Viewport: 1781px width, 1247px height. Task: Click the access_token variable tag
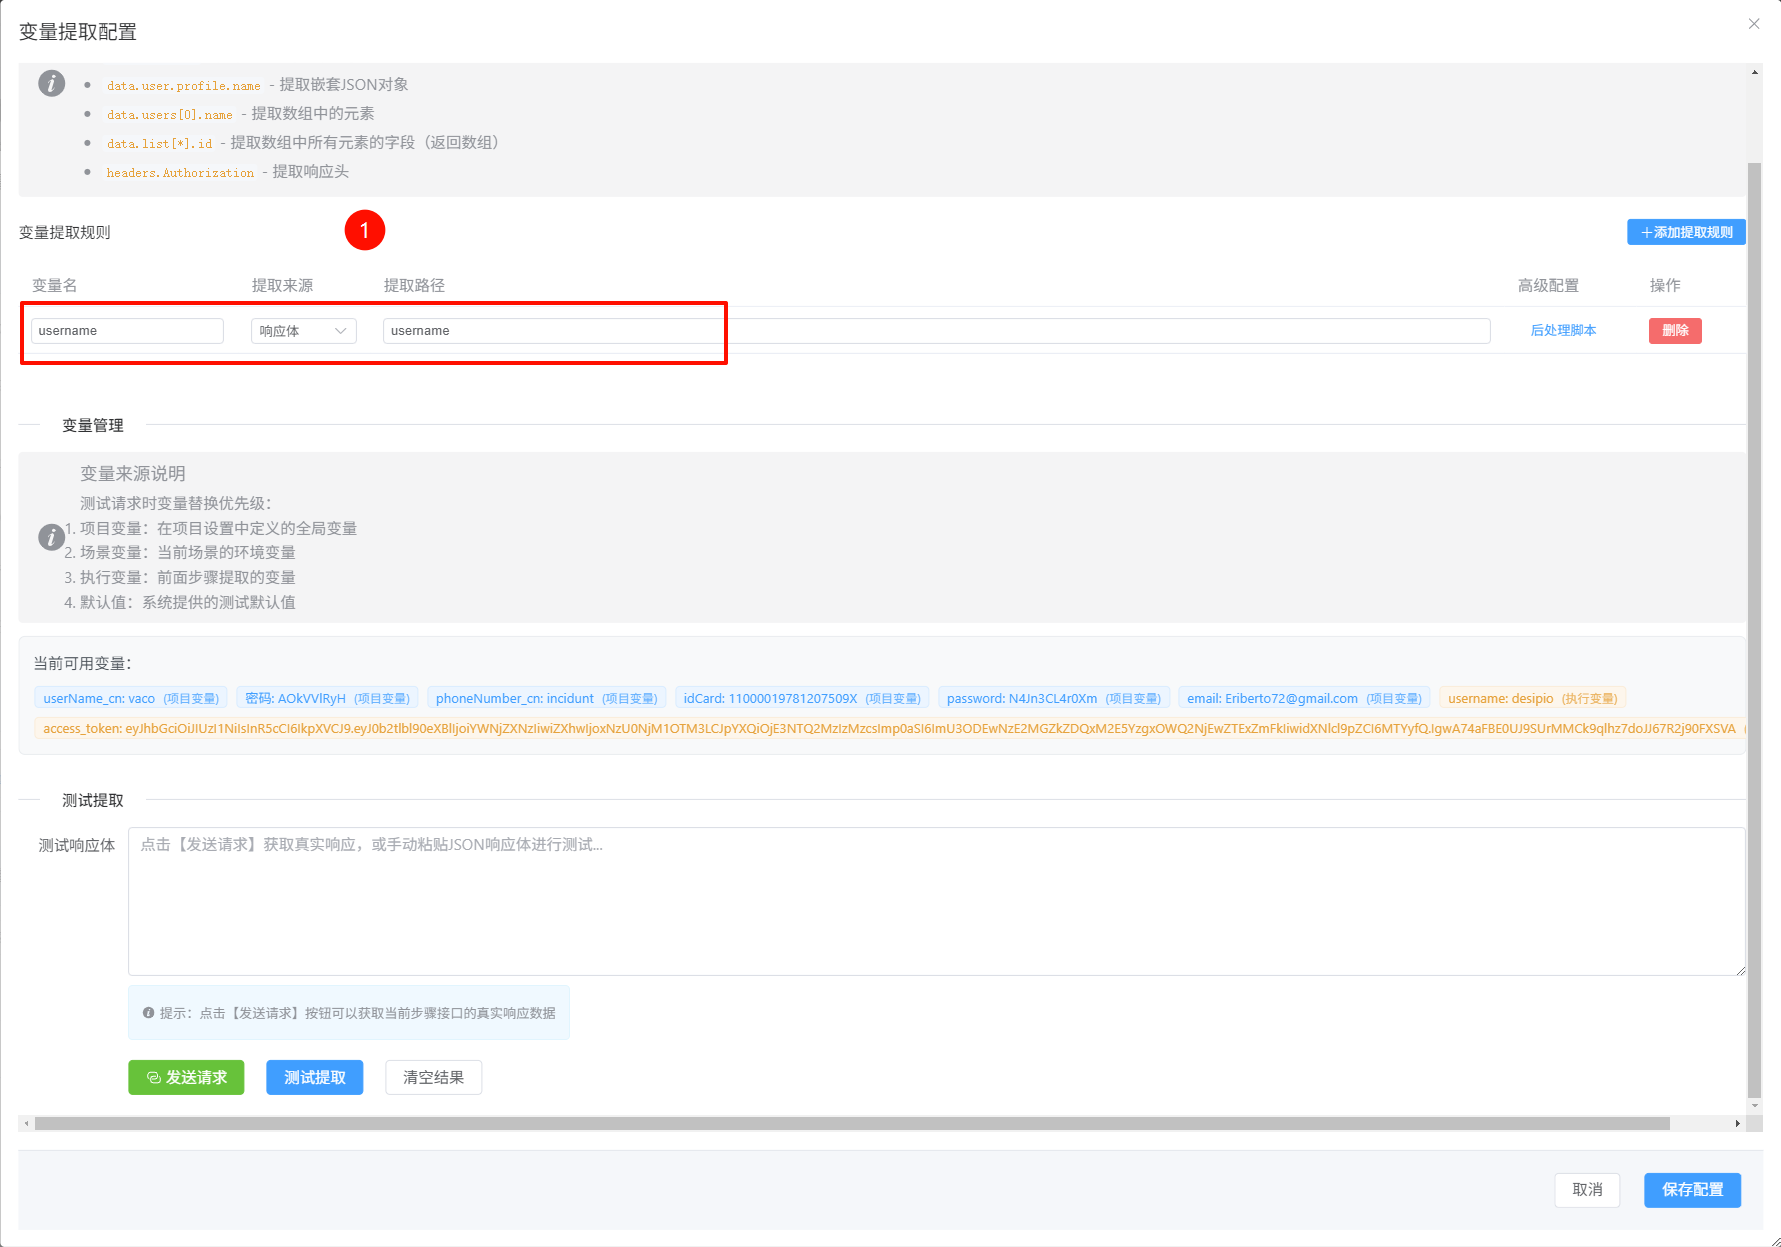[888, 729]
